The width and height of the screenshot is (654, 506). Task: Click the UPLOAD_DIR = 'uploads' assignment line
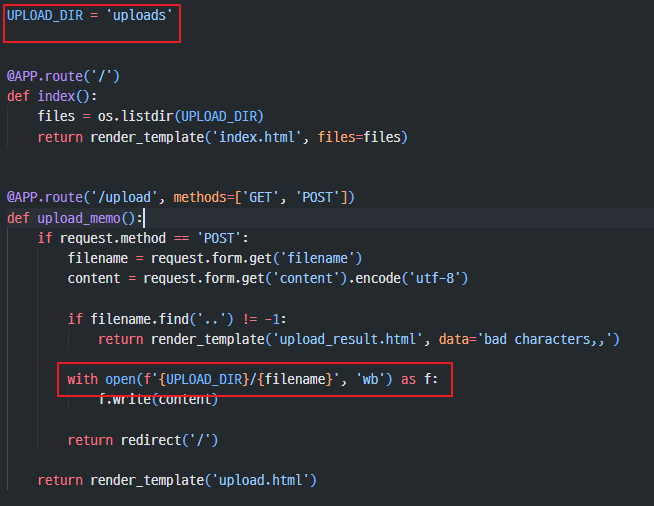point(90,15)
